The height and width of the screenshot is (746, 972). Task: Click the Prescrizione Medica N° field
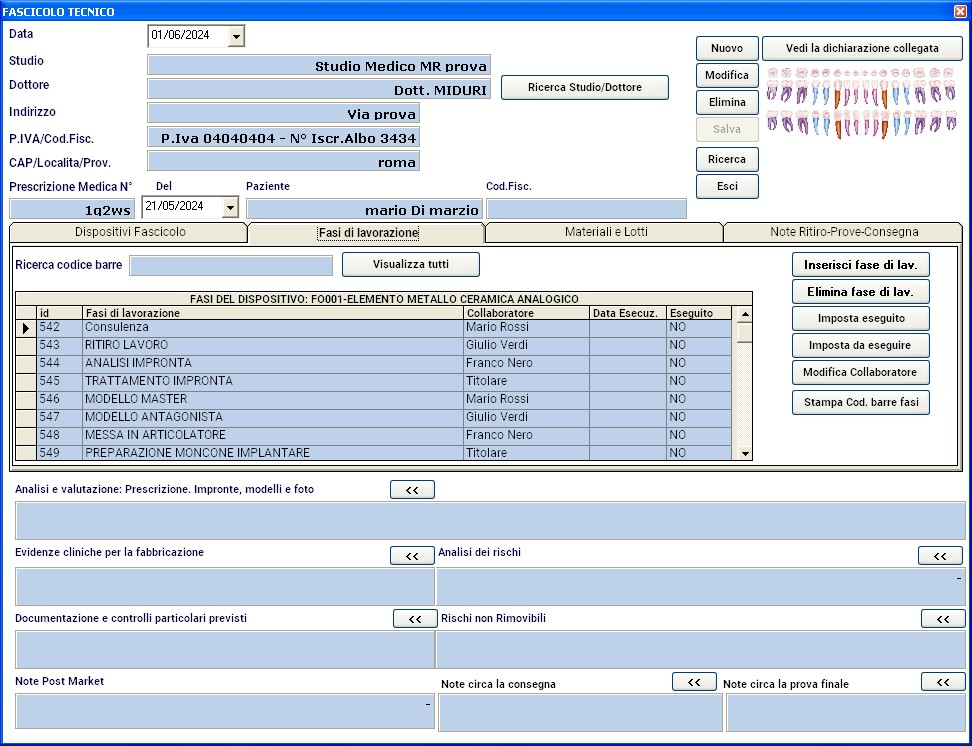pyautogui.click(x=73, y=209)
